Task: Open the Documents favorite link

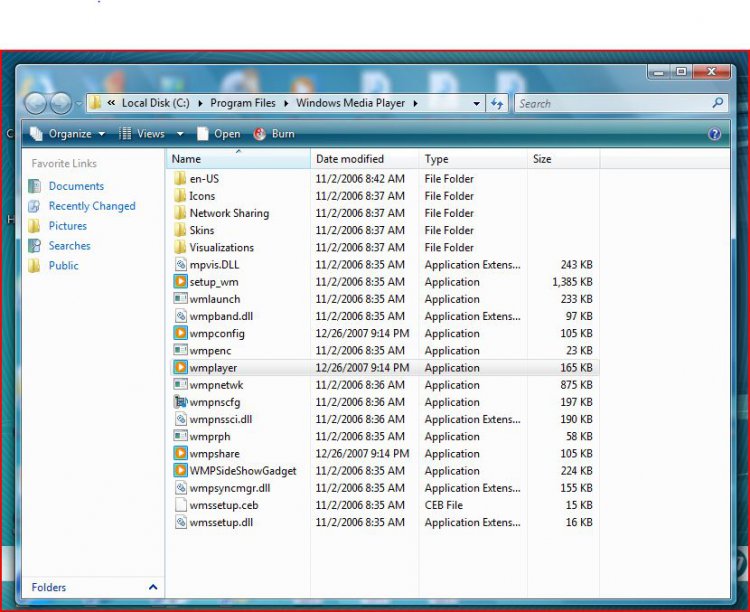Action: (76, 186)
